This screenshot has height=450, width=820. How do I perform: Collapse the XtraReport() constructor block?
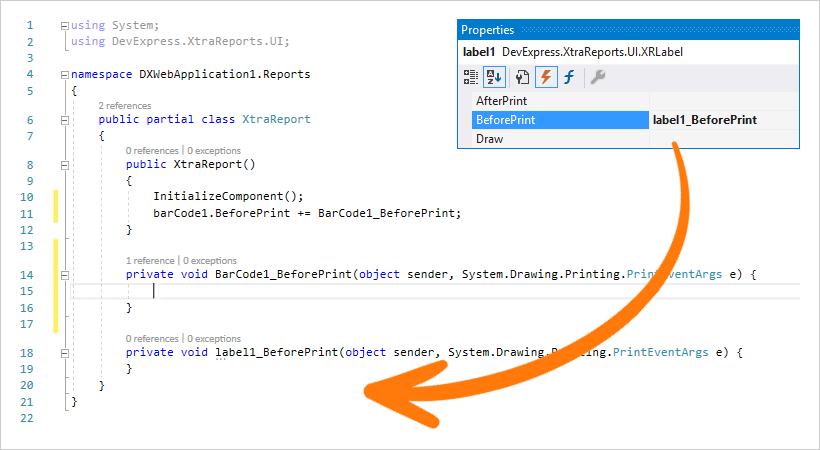(x=64, y=165)
